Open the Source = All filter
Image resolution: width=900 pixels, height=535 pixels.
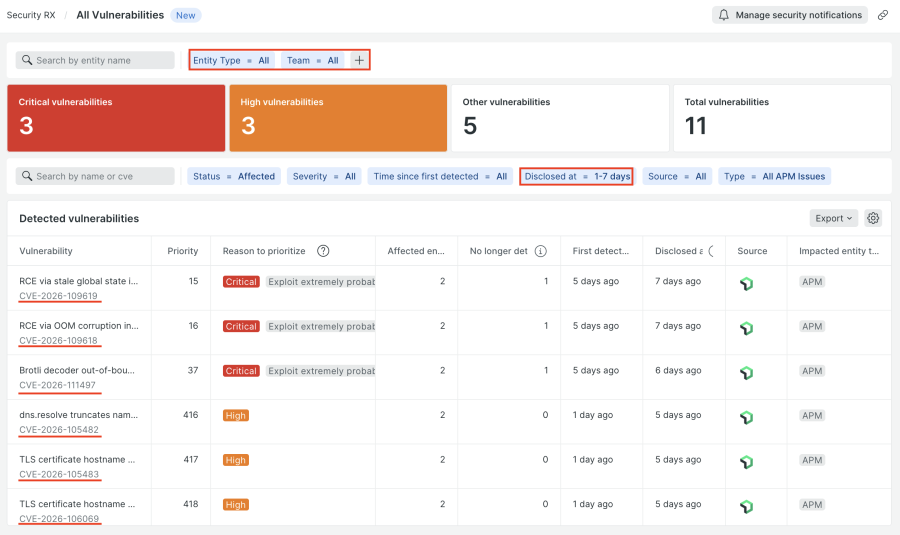pyautogui.click(x=677, y=176)
